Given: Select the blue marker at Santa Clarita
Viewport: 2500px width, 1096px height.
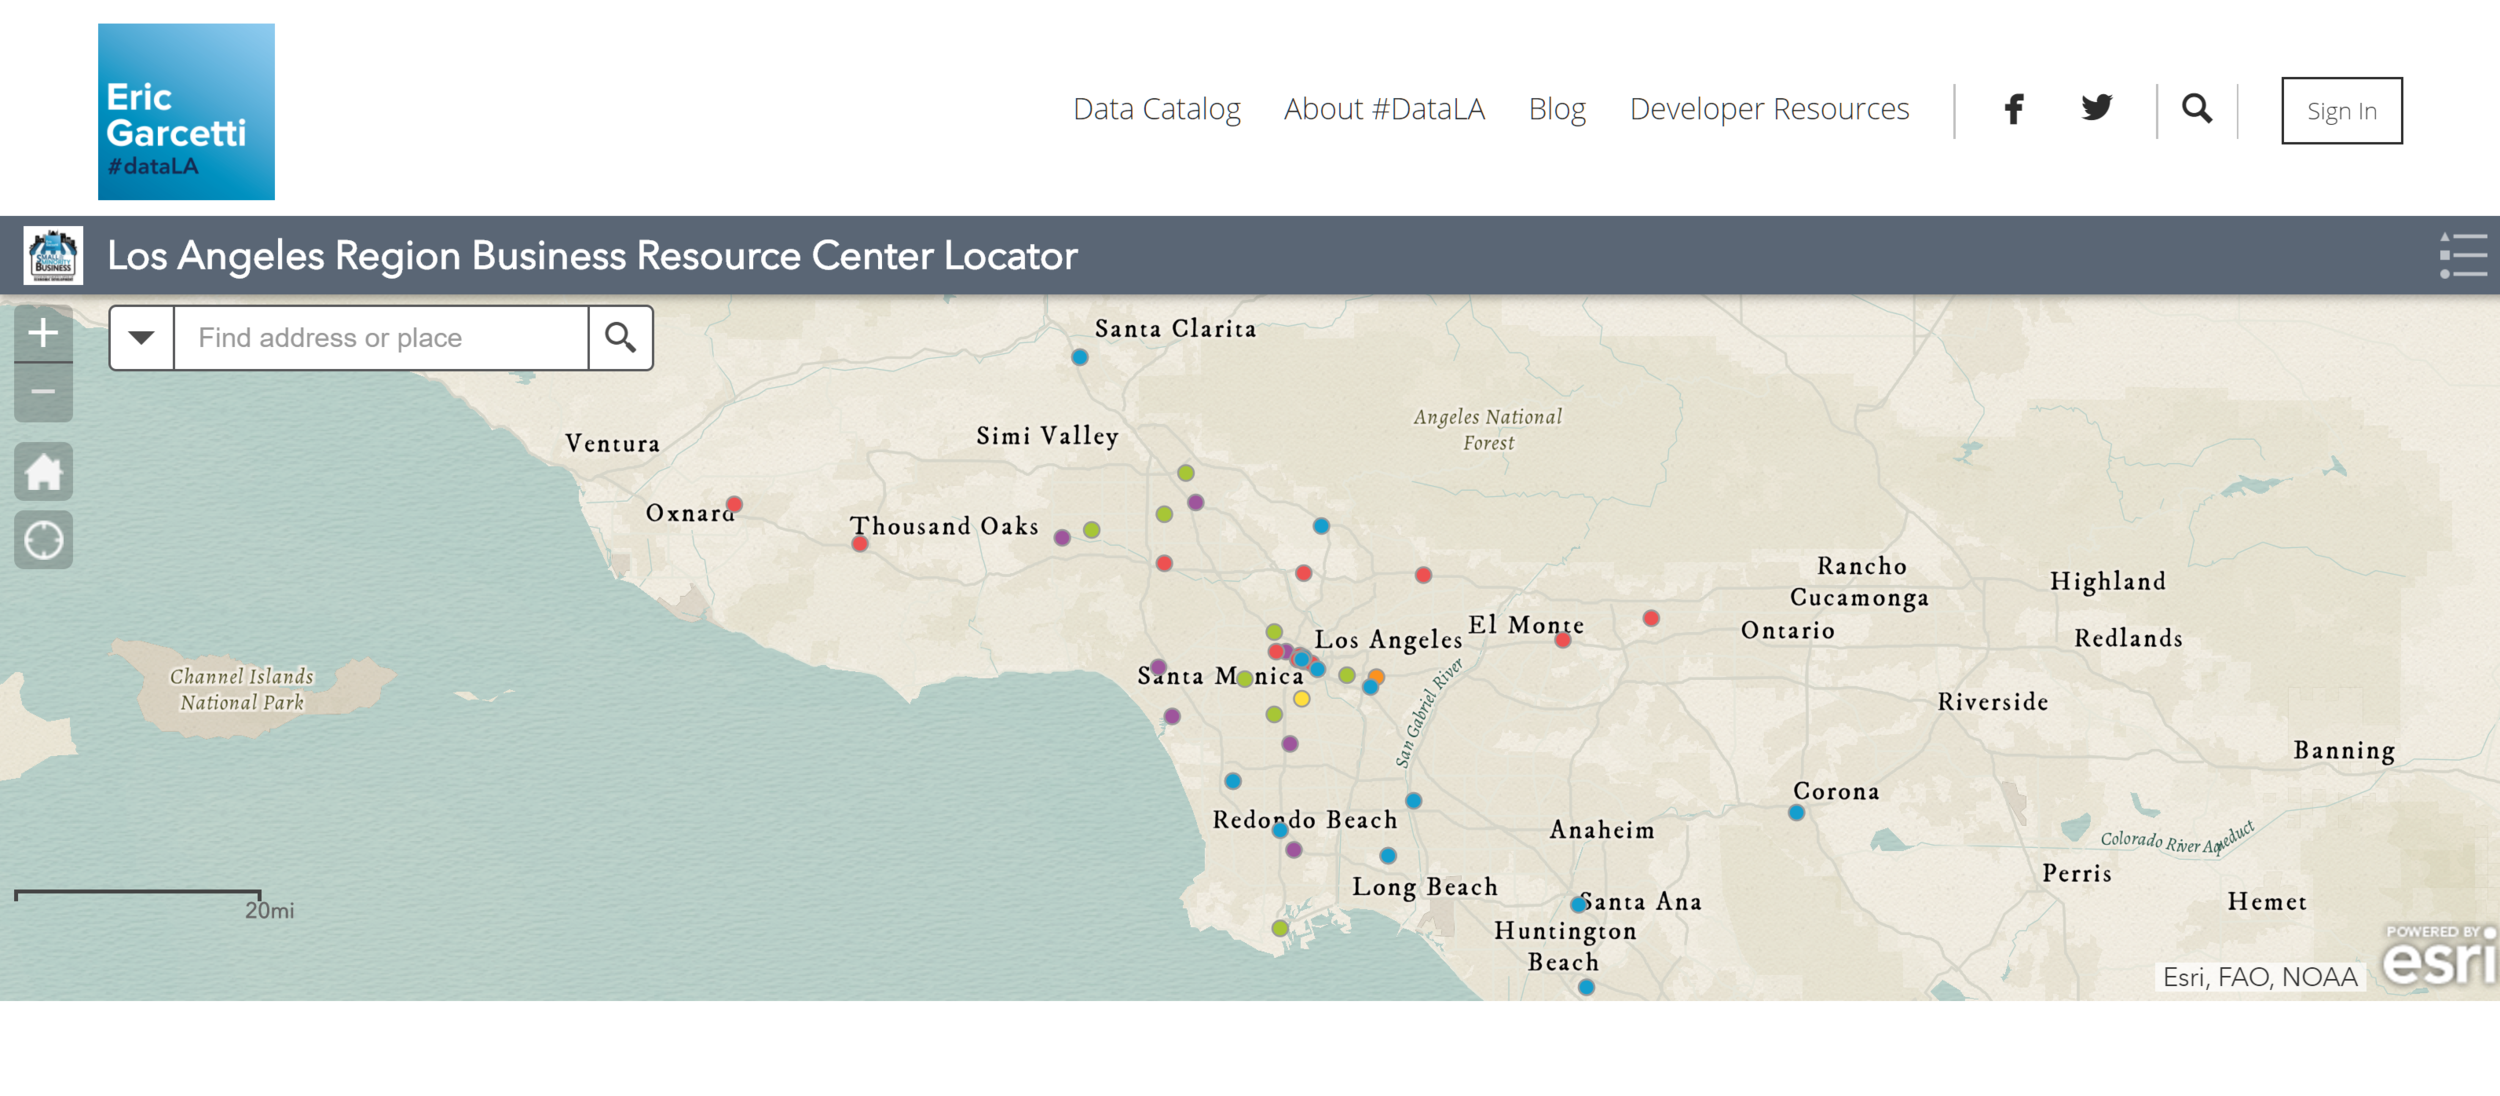Looking at the screenshot, I should click(1080, 357).
